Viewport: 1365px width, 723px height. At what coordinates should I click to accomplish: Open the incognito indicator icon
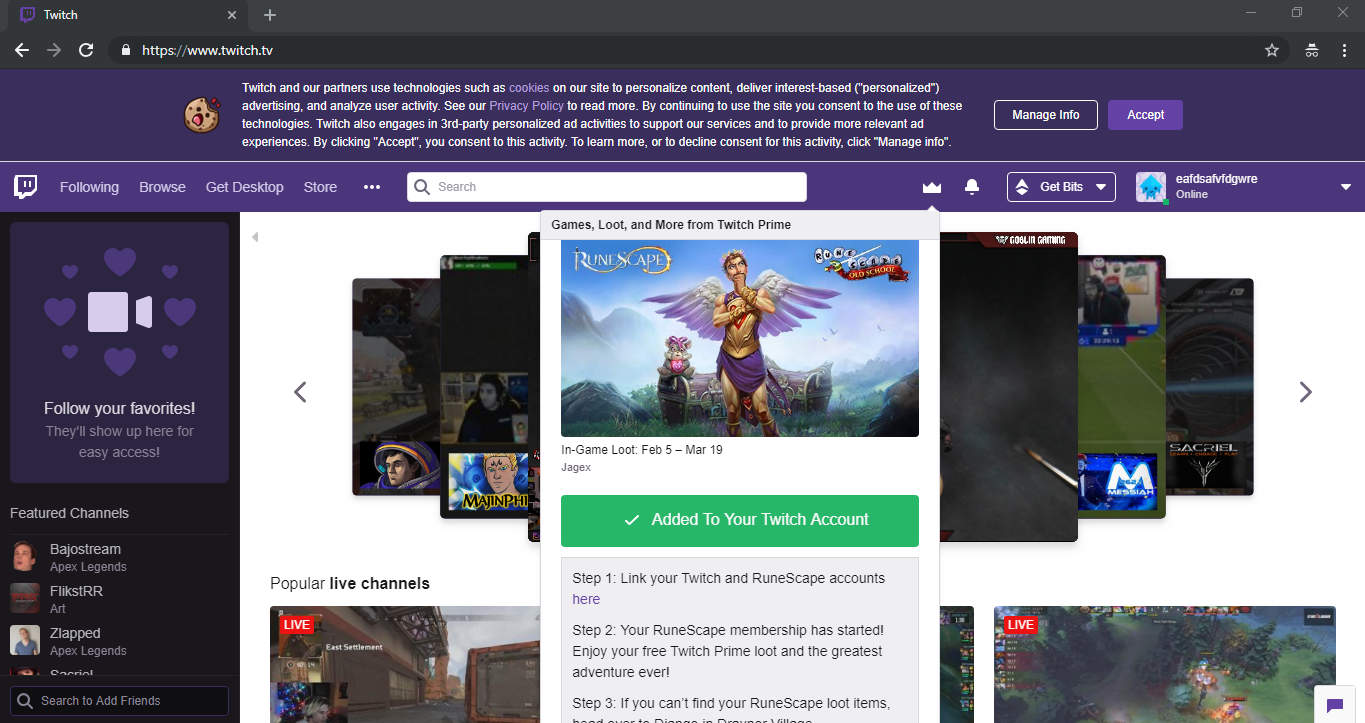click(1312, 50)
